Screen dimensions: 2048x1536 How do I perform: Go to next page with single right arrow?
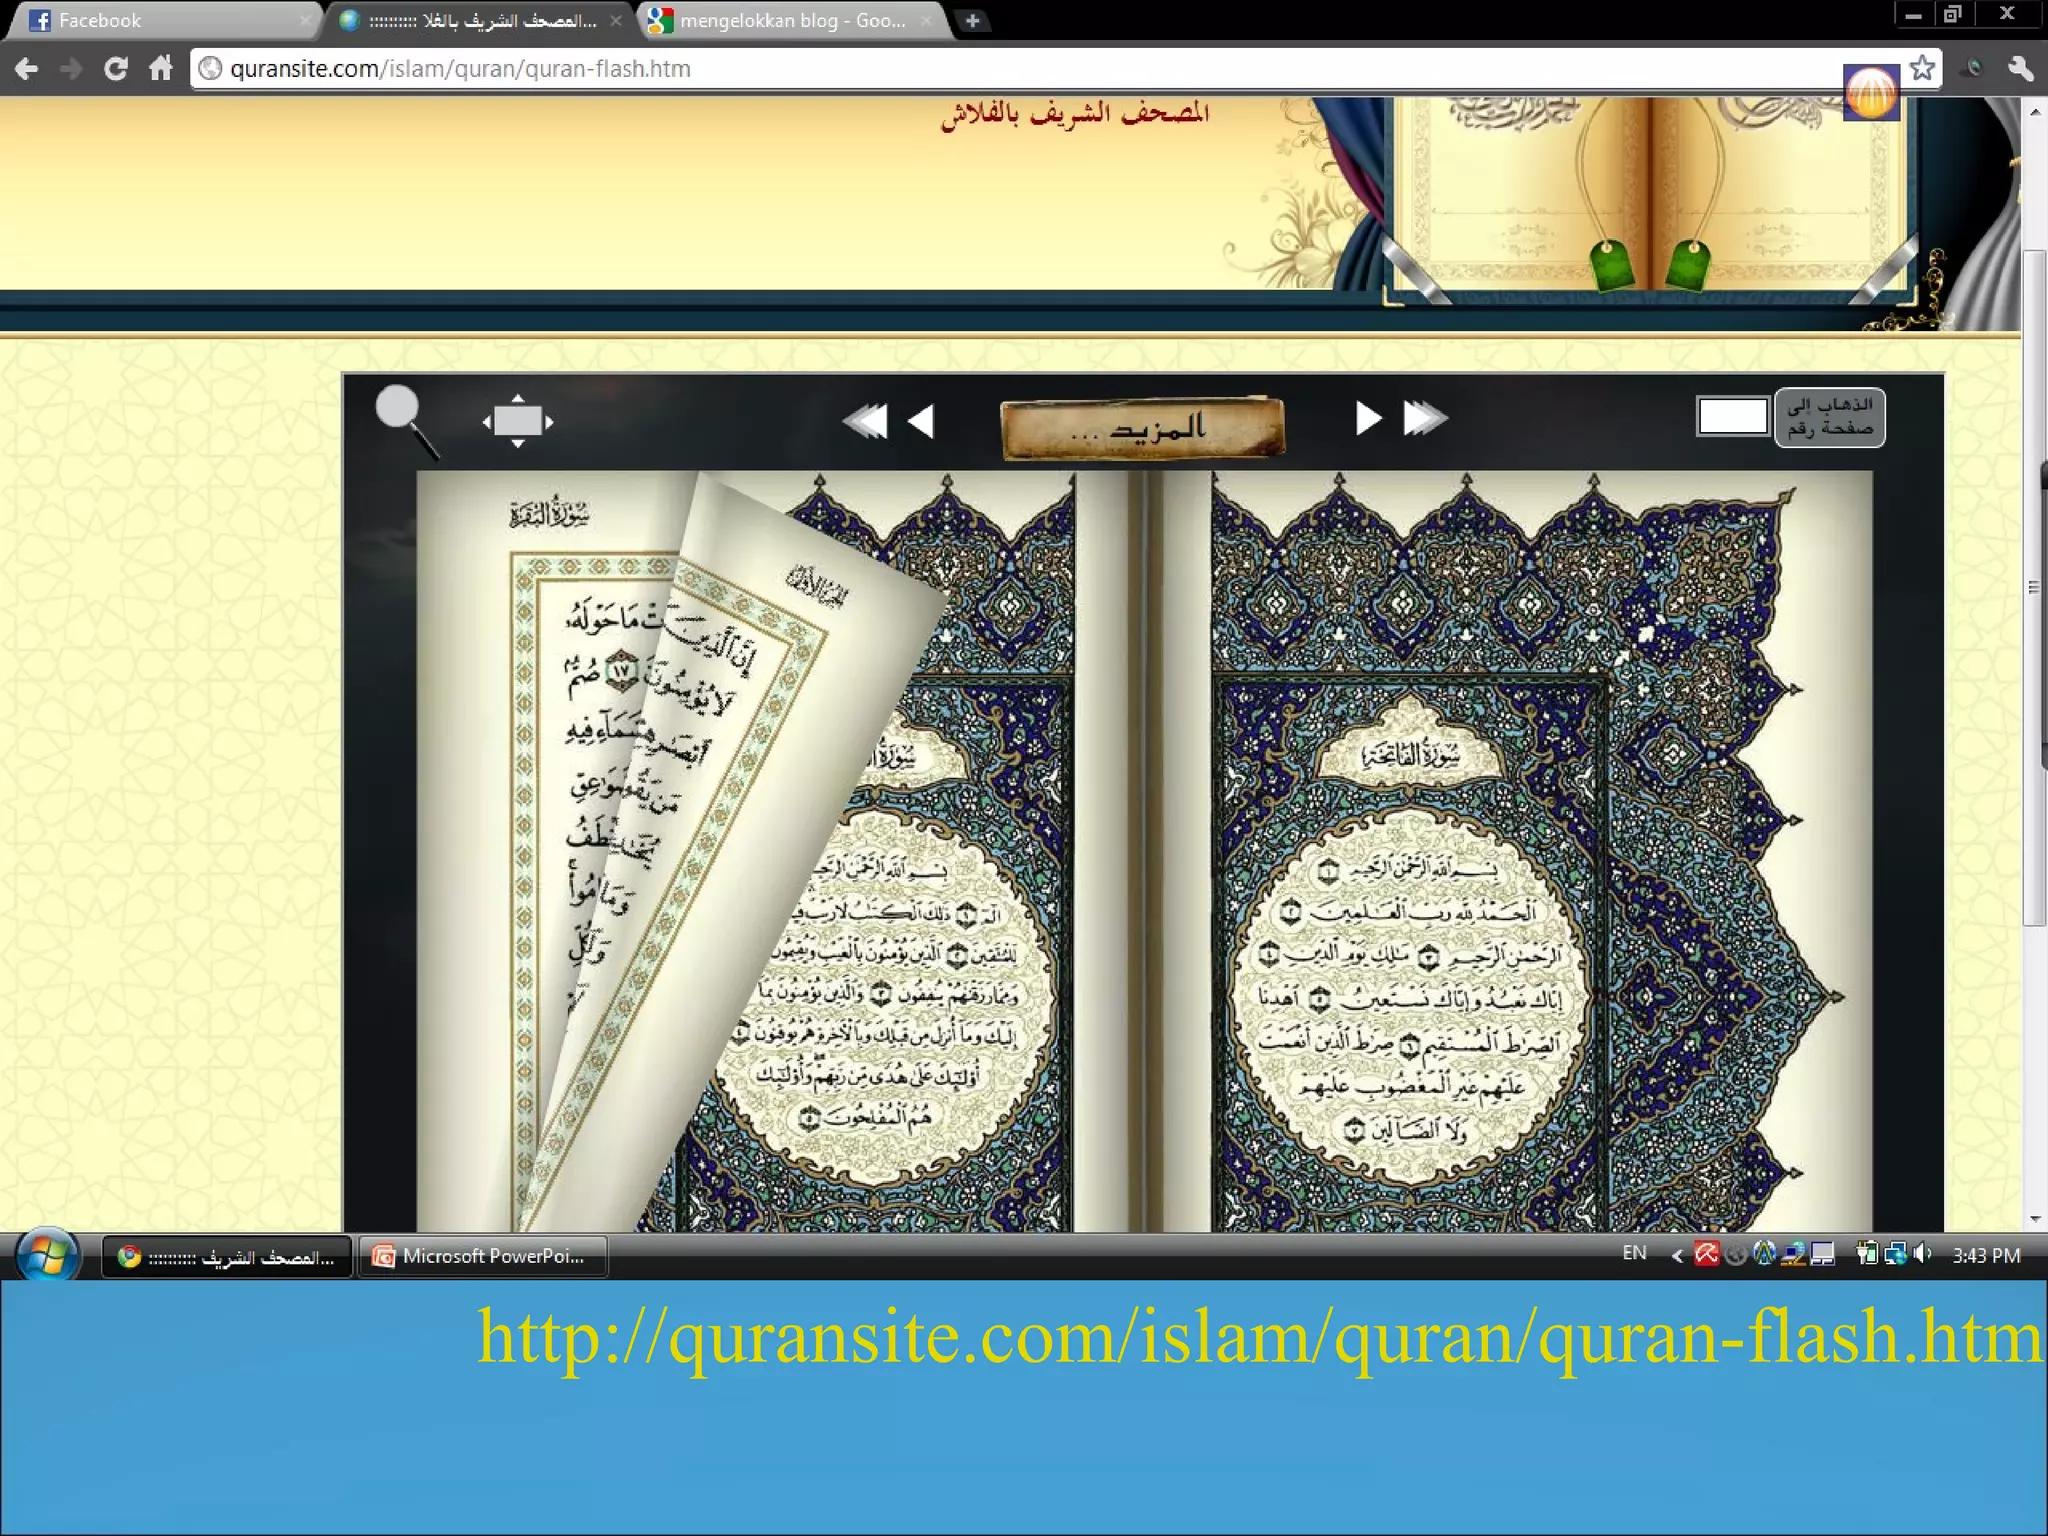[1368, 418]
